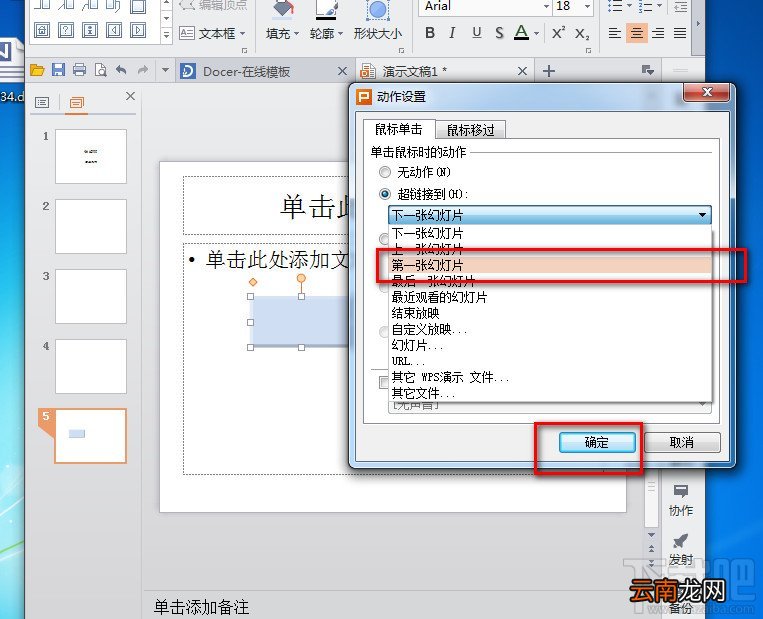
Task: Open Print Preview from quick toolbar
Action: (100, 71)
